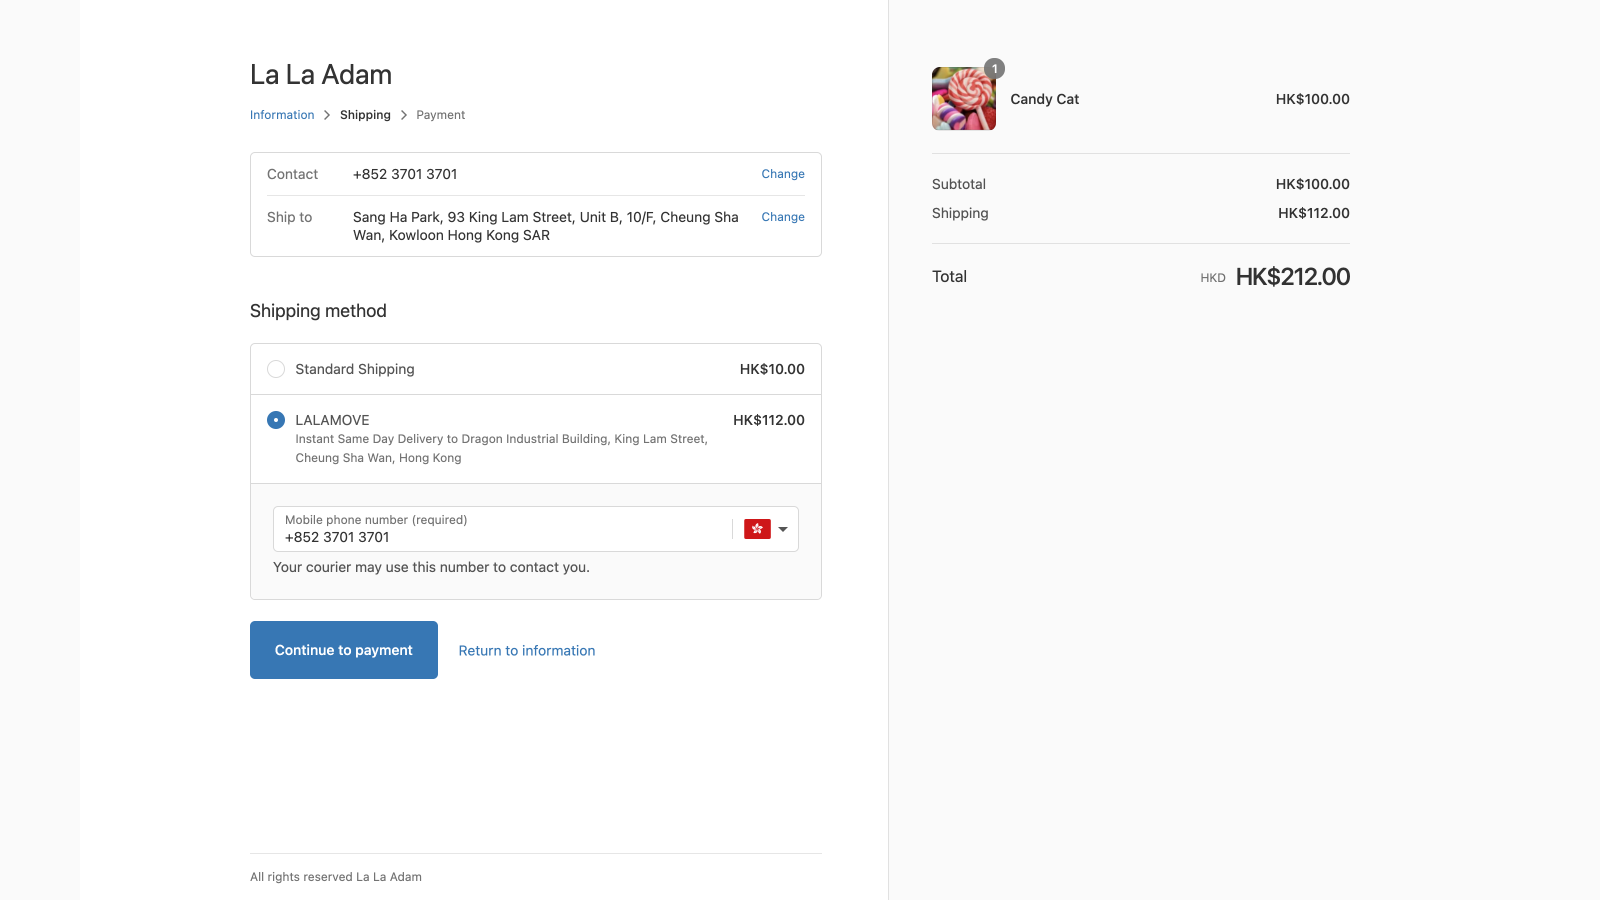Viewport: 1600px width, 900px height.
Task: Click the Candy Cat product thumbnail
Action: click(963, 99)
